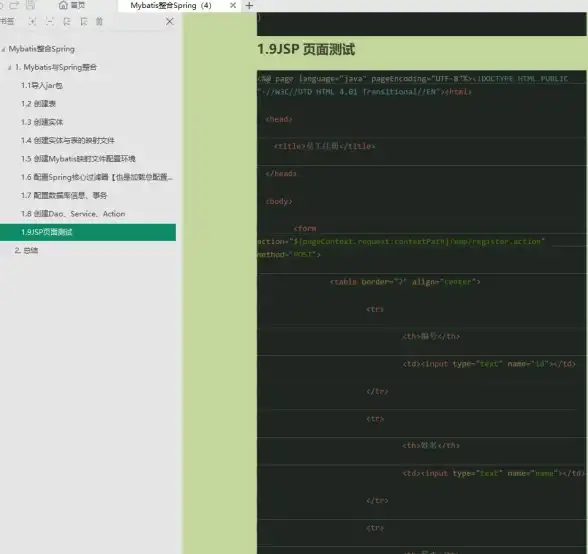Screen dimensions: 588x554
Task: Open a new tab with the plus button
Action: 249,6
